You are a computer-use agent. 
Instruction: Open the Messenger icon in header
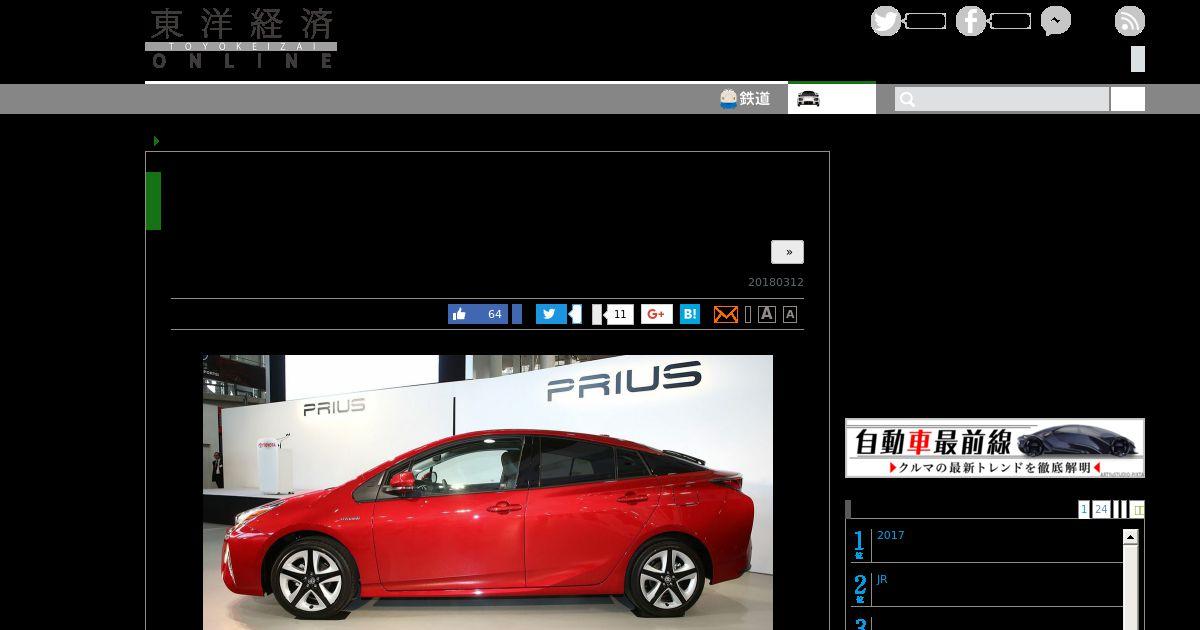coord(1055,21)
